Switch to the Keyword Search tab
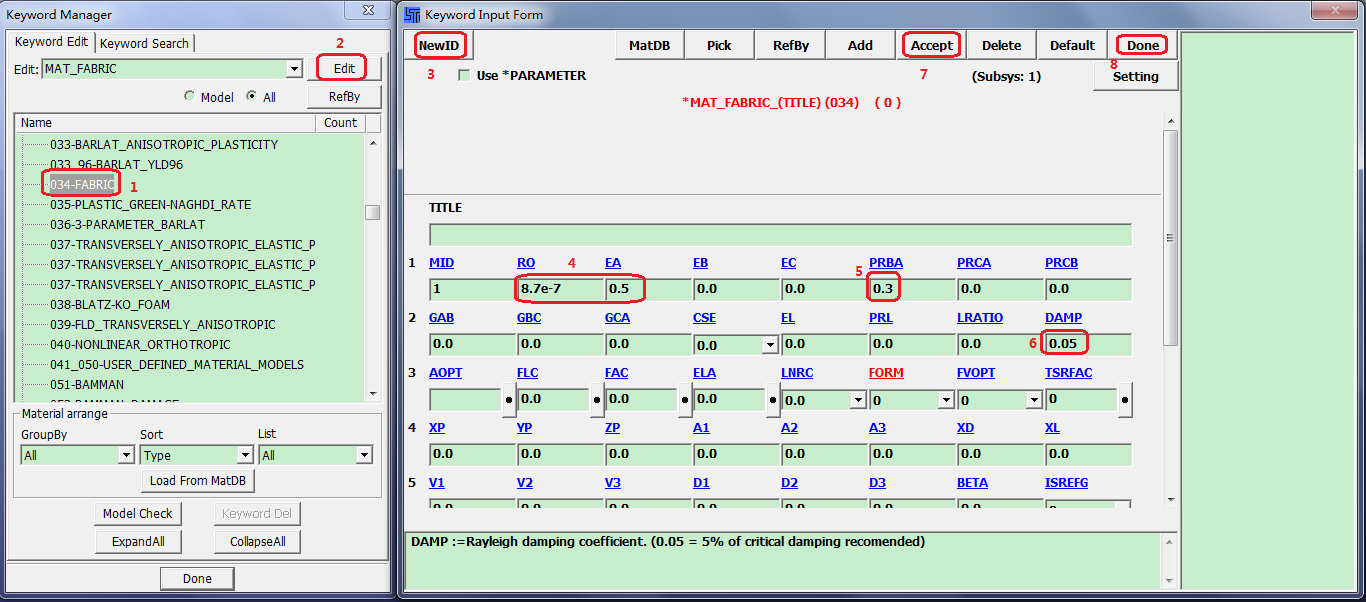Image resolution: width=1366 pixels, height=602 pixels. [x=144, y=43]
